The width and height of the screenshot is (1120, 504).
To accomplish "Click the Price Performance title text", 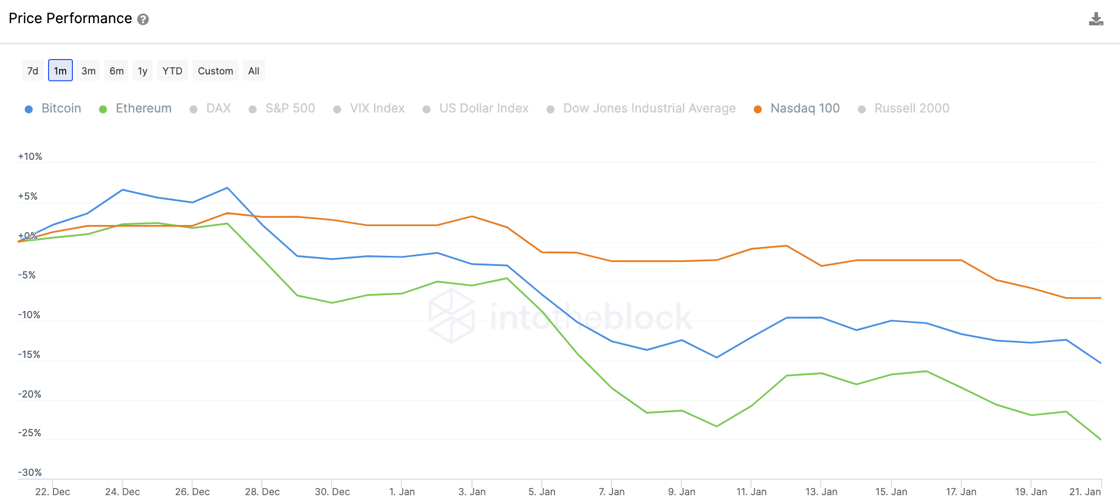I will coord(70,19).
